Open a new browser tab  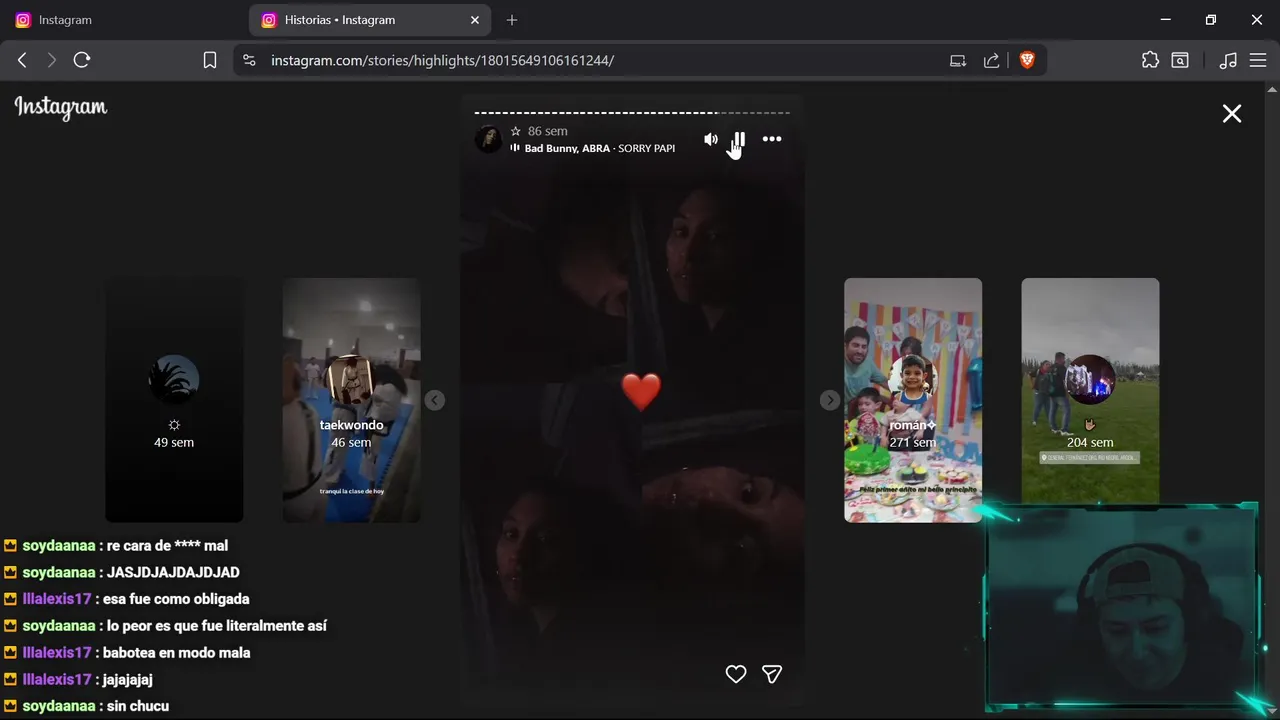click(x=512, y=20)
